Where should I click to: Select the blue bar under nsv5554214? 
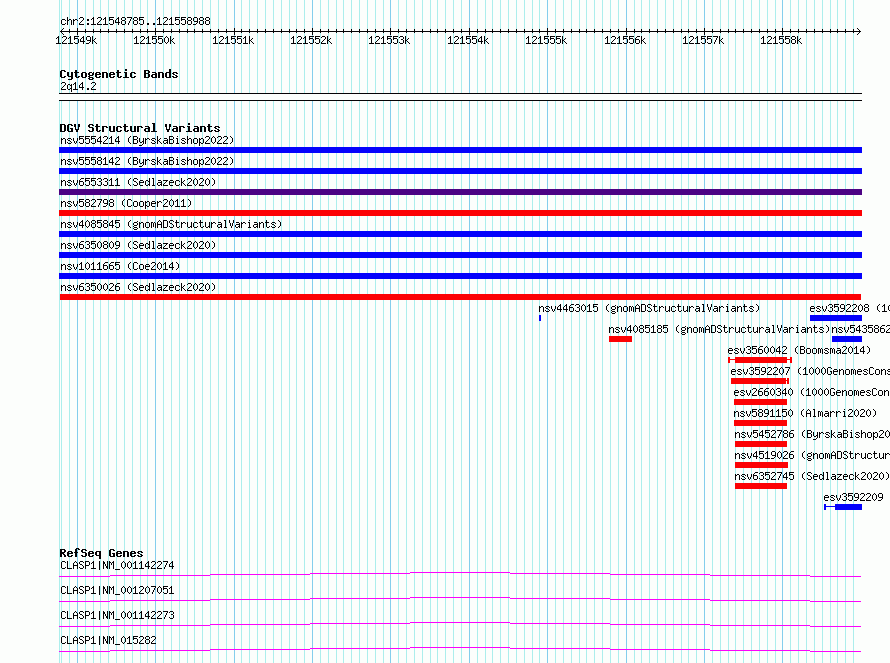coord(460,150)
